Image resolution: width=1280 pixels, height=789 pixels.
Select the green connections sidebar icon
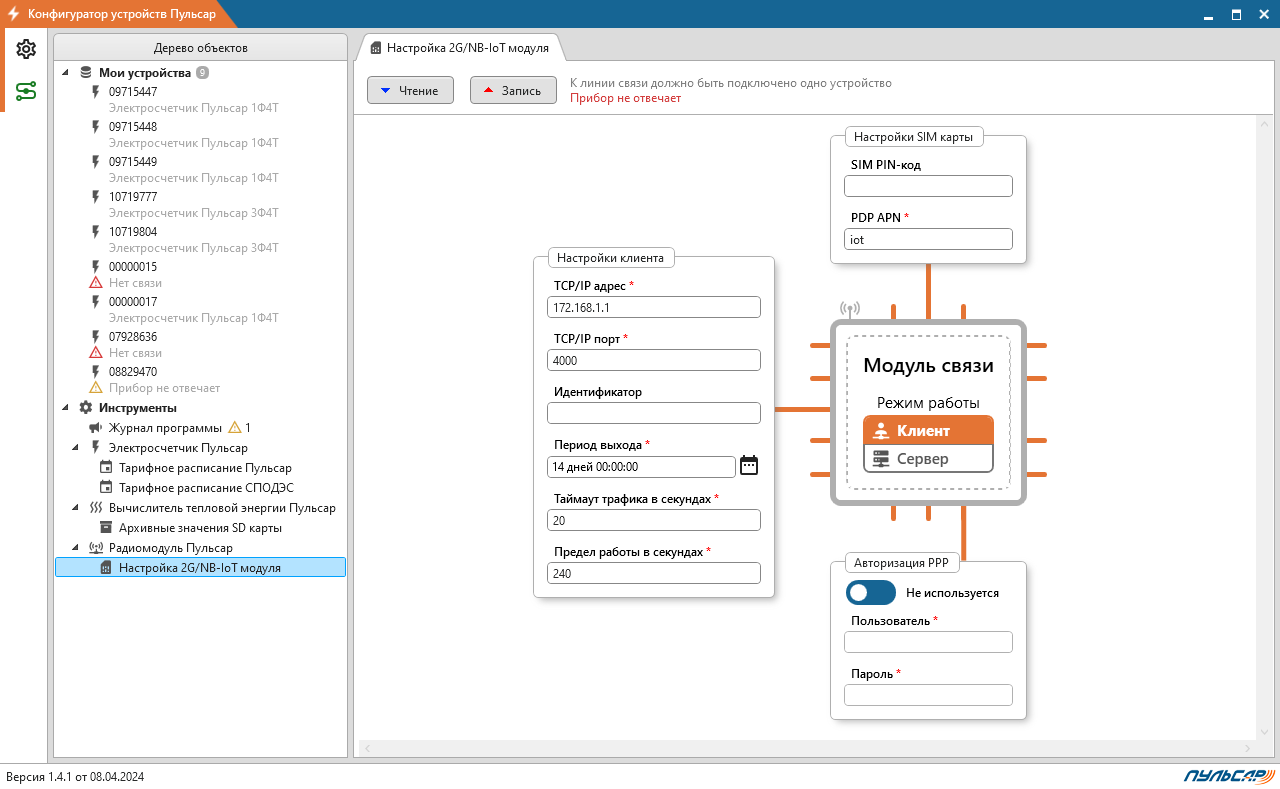point(26,92)
